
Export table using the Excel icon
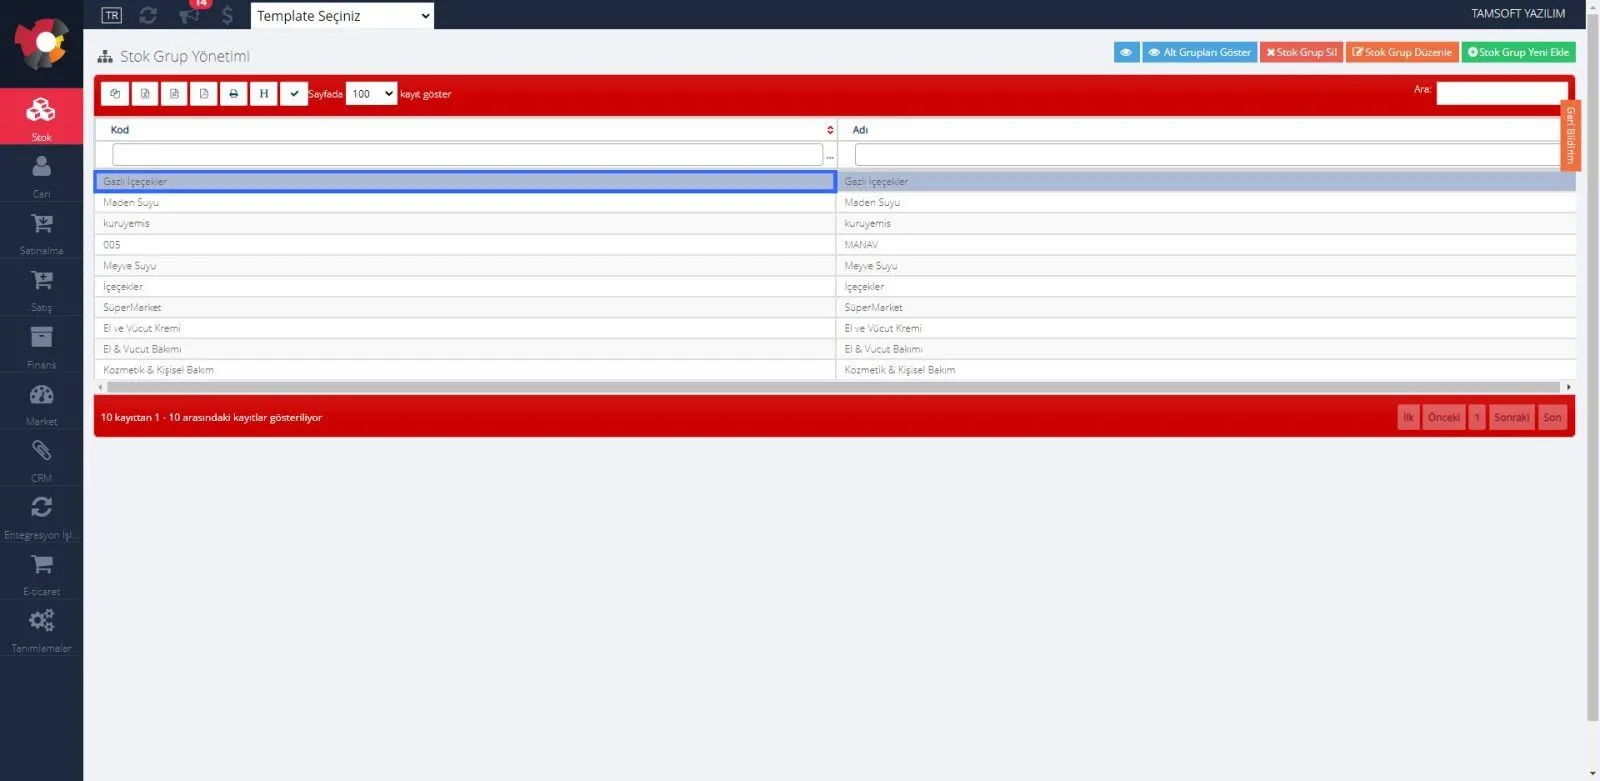145,94
